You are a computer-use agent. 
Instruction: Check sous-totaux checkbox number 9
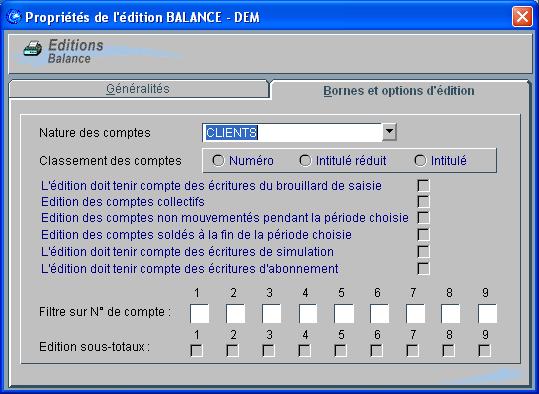click(484, 351)
